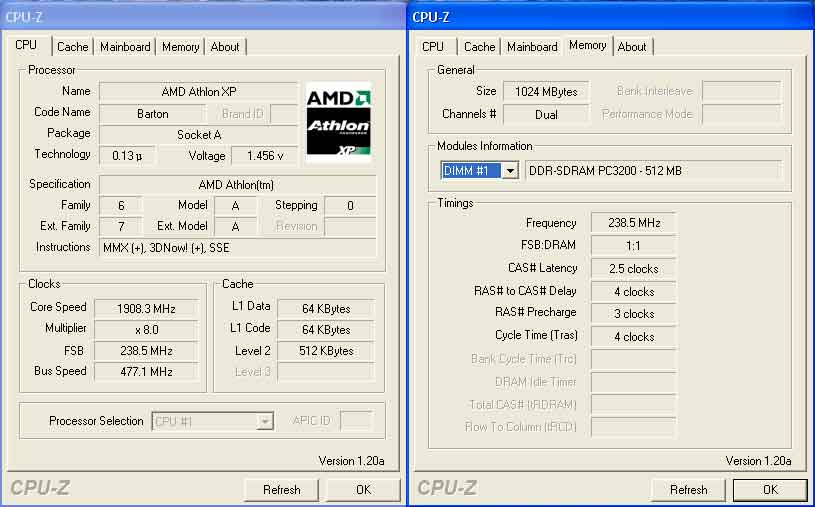Screen dimensions: 815x507
Task: Click the L1 Data value 64 KBytes
Action: tap(326, 309)
